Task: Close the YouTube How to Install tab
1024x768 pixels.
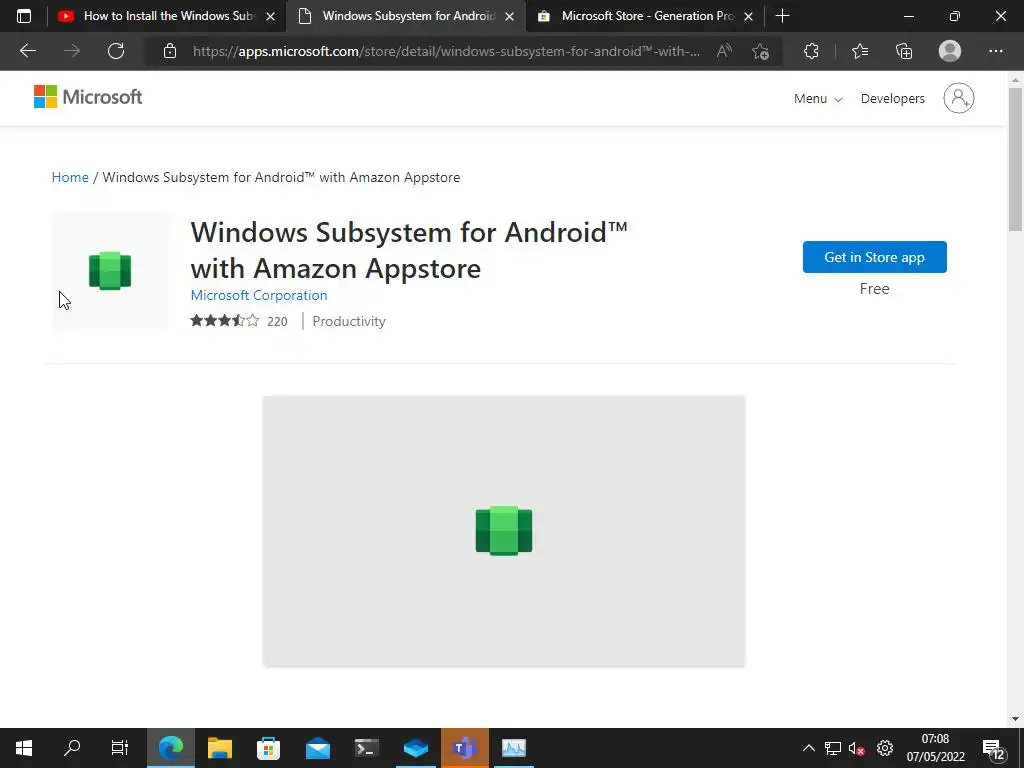Action: (270, 16)
